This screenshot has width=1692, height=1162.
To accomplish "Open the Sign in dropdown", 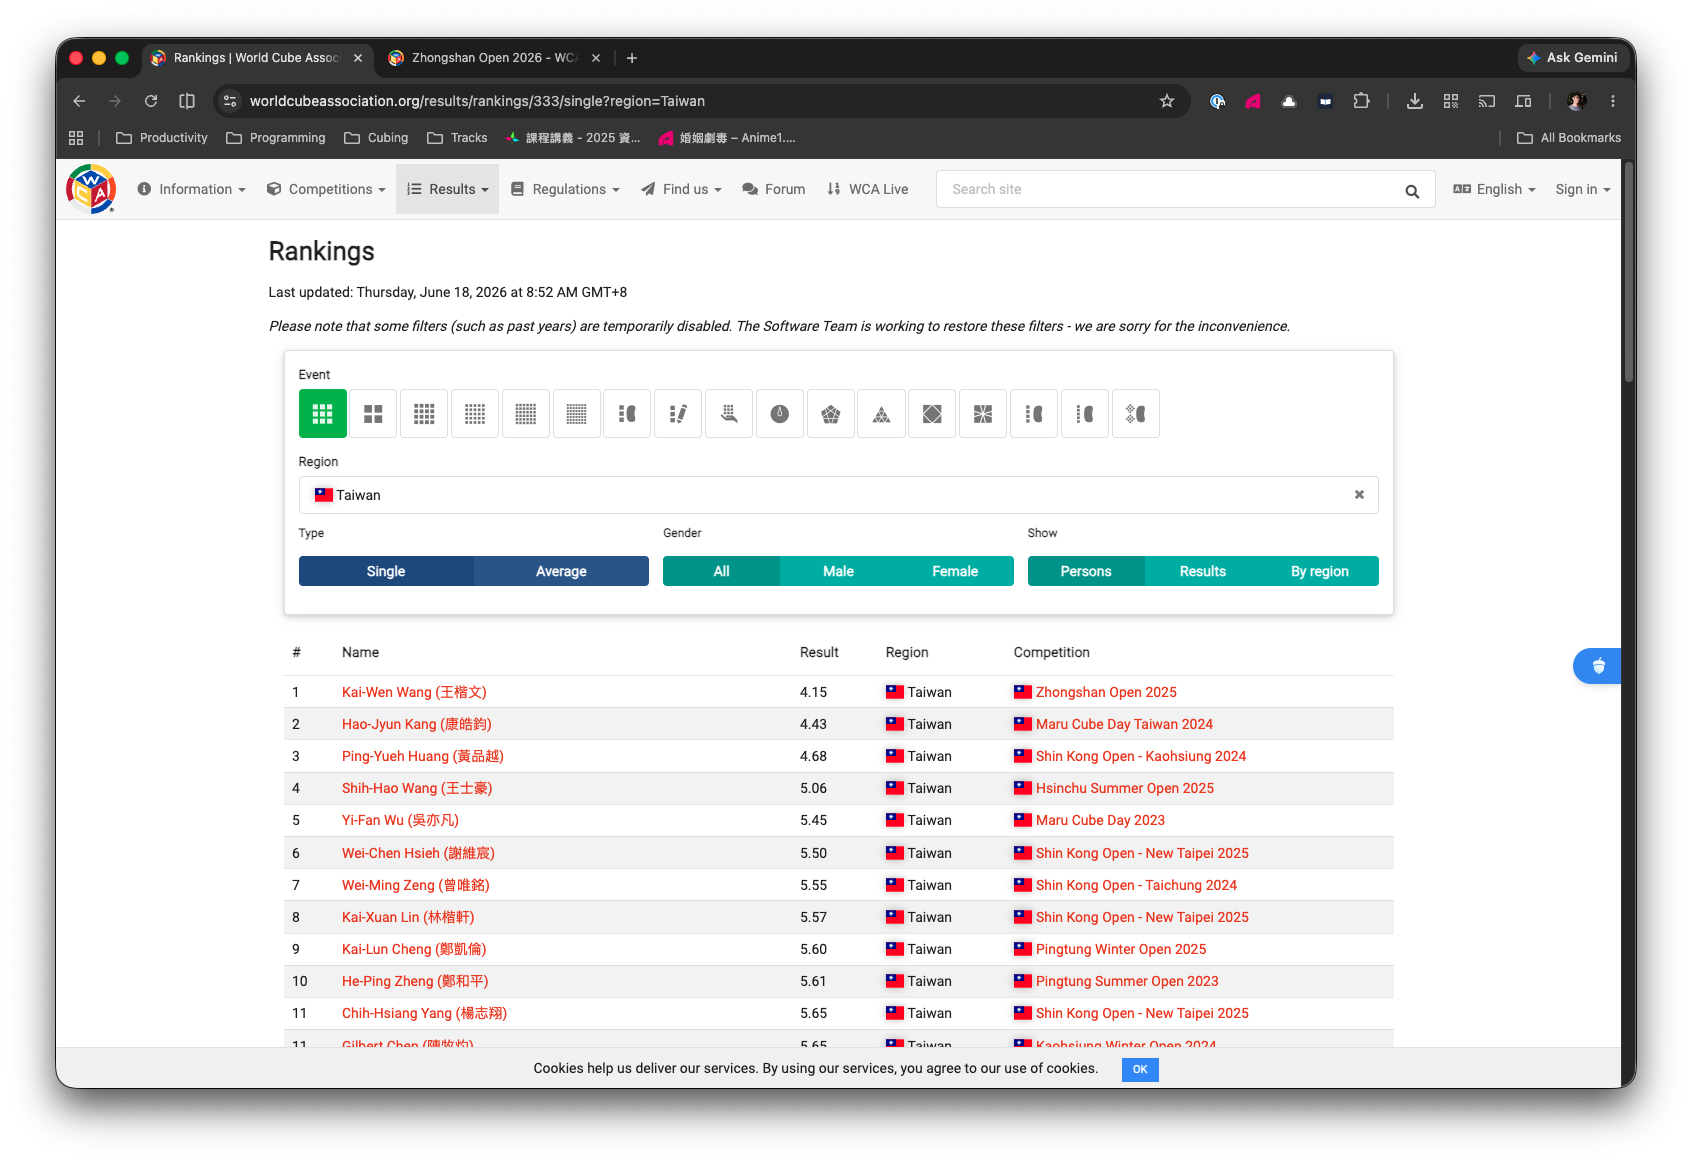I will point(1583,189).
